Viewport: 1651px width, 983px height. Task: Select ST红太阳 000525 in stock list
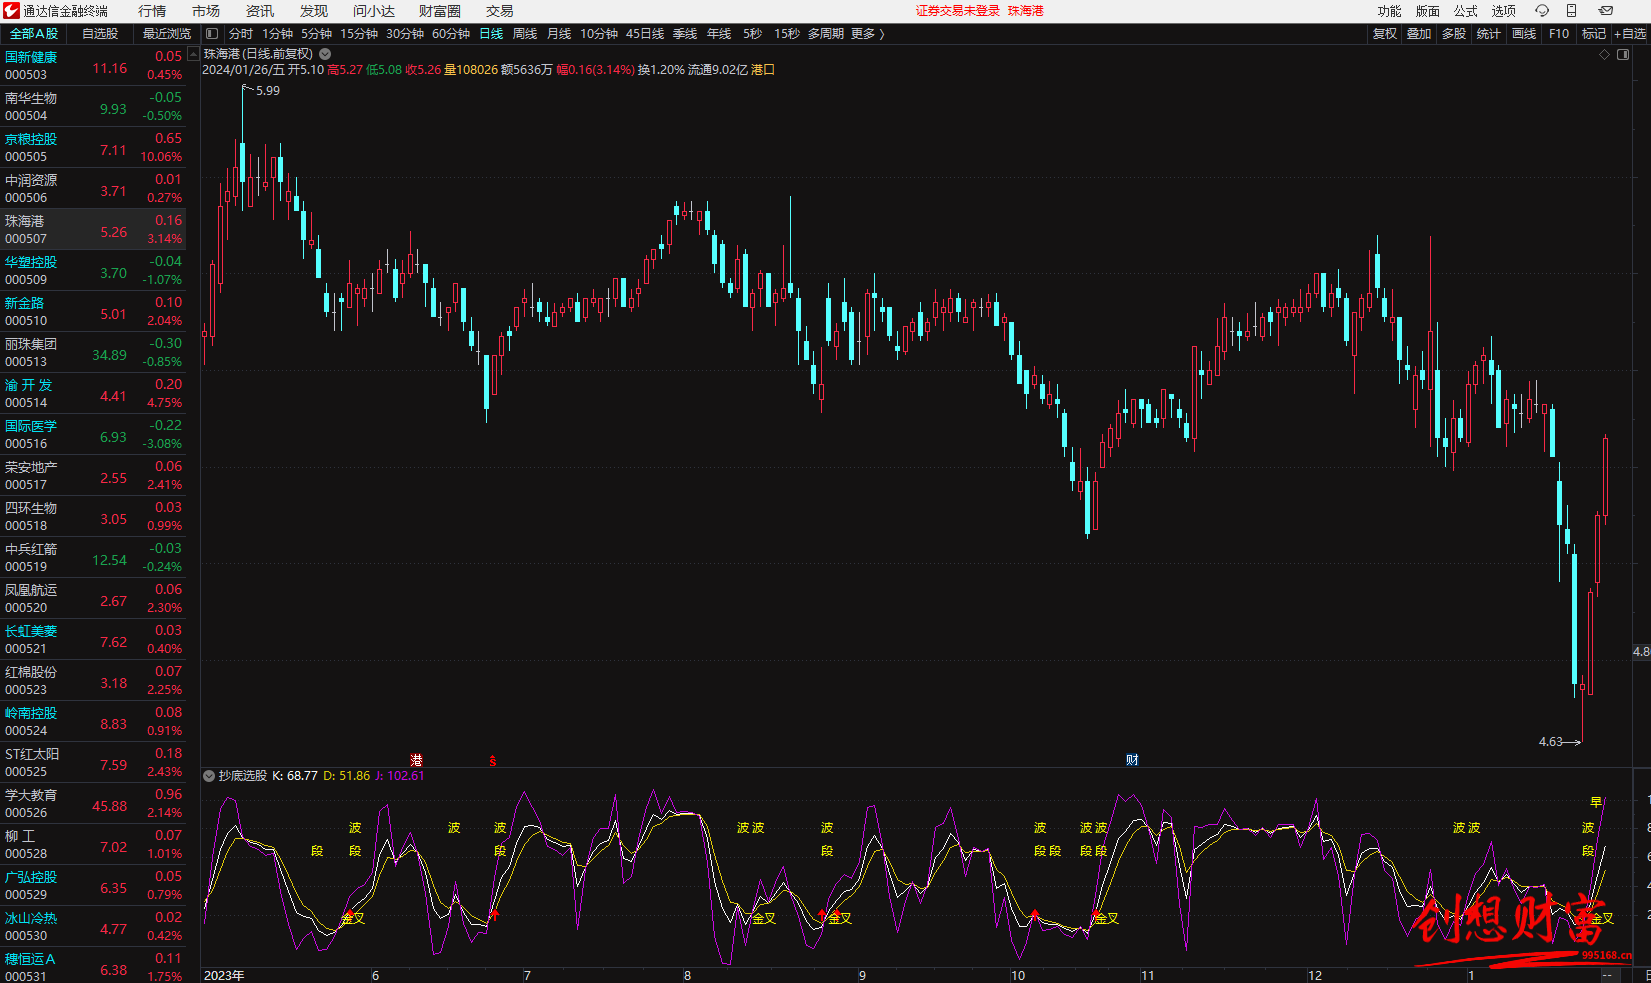pos(93,762)
